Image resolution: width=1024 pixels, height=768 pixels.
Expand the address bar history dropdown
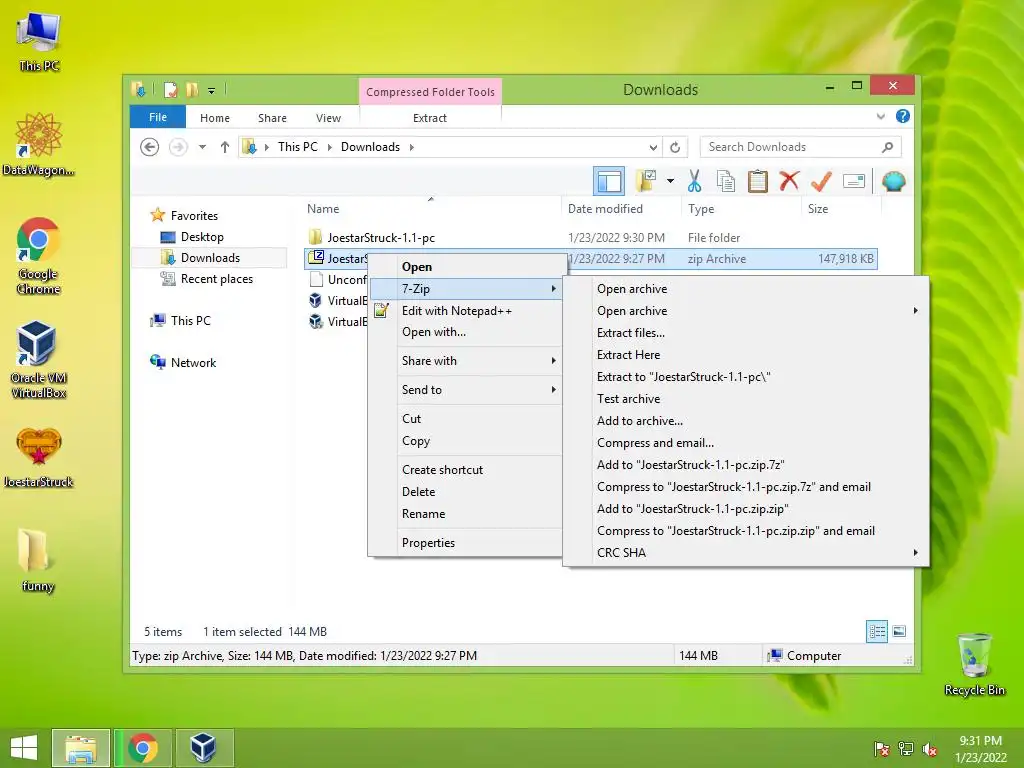652,147
